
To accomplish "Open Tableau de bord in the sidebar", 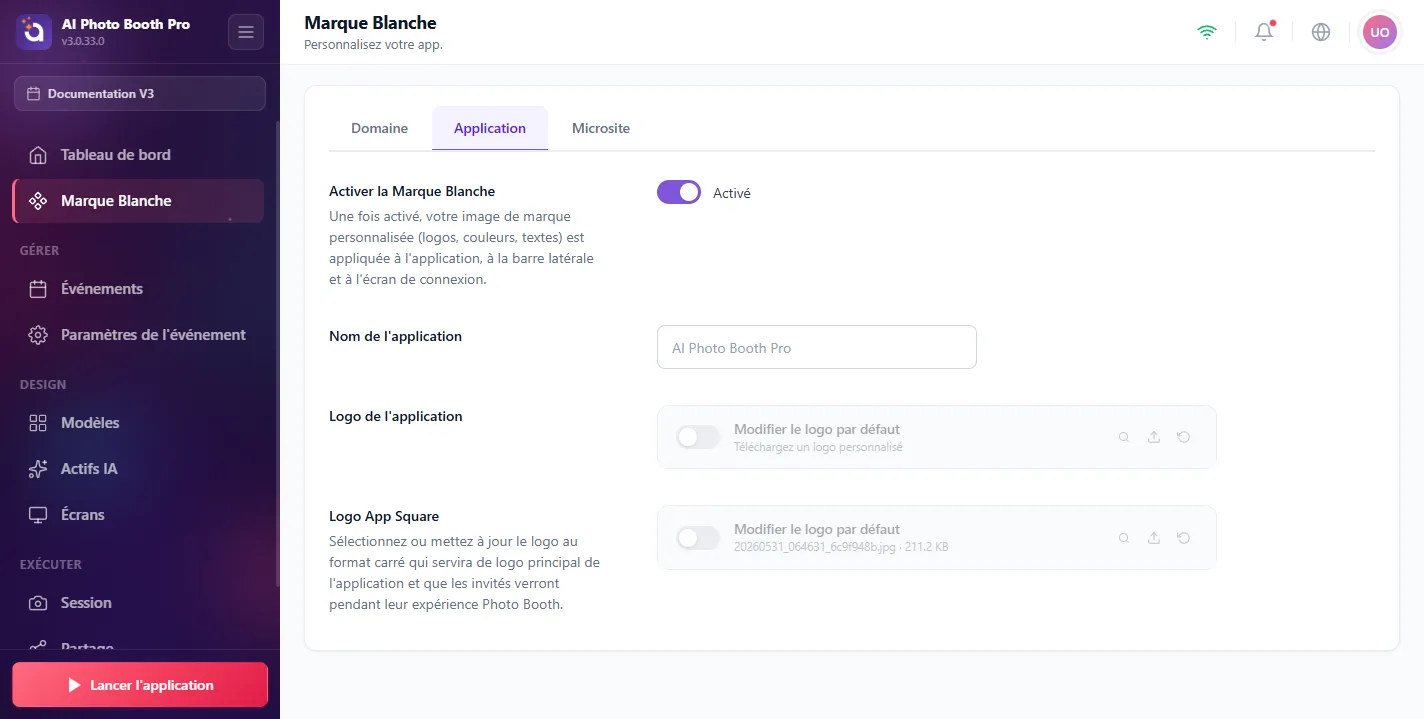I will click(x=138, y=155).
